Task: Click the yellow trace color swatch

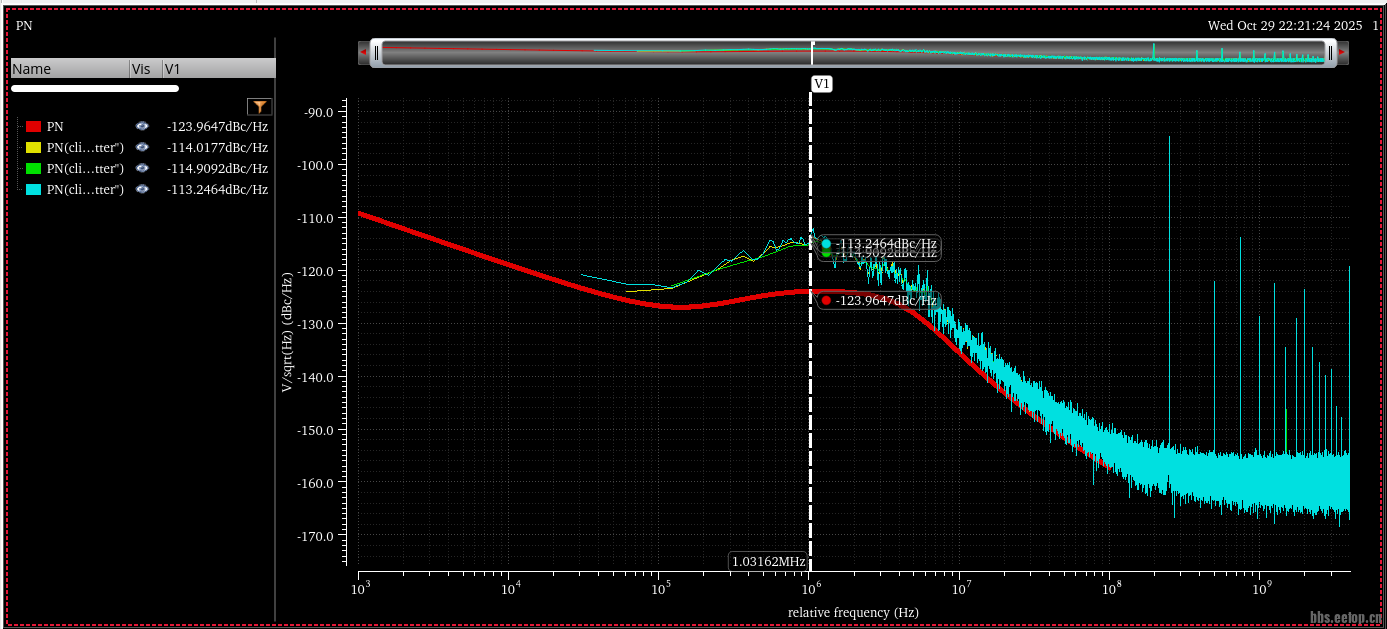Action: (x=33, y=148)
